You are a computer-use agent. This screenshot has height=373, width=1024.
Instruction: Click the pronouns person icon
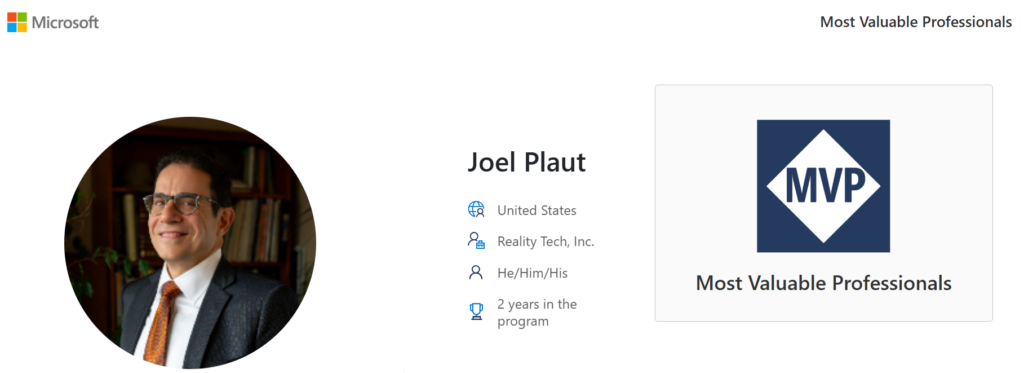(x=476, y=272)
